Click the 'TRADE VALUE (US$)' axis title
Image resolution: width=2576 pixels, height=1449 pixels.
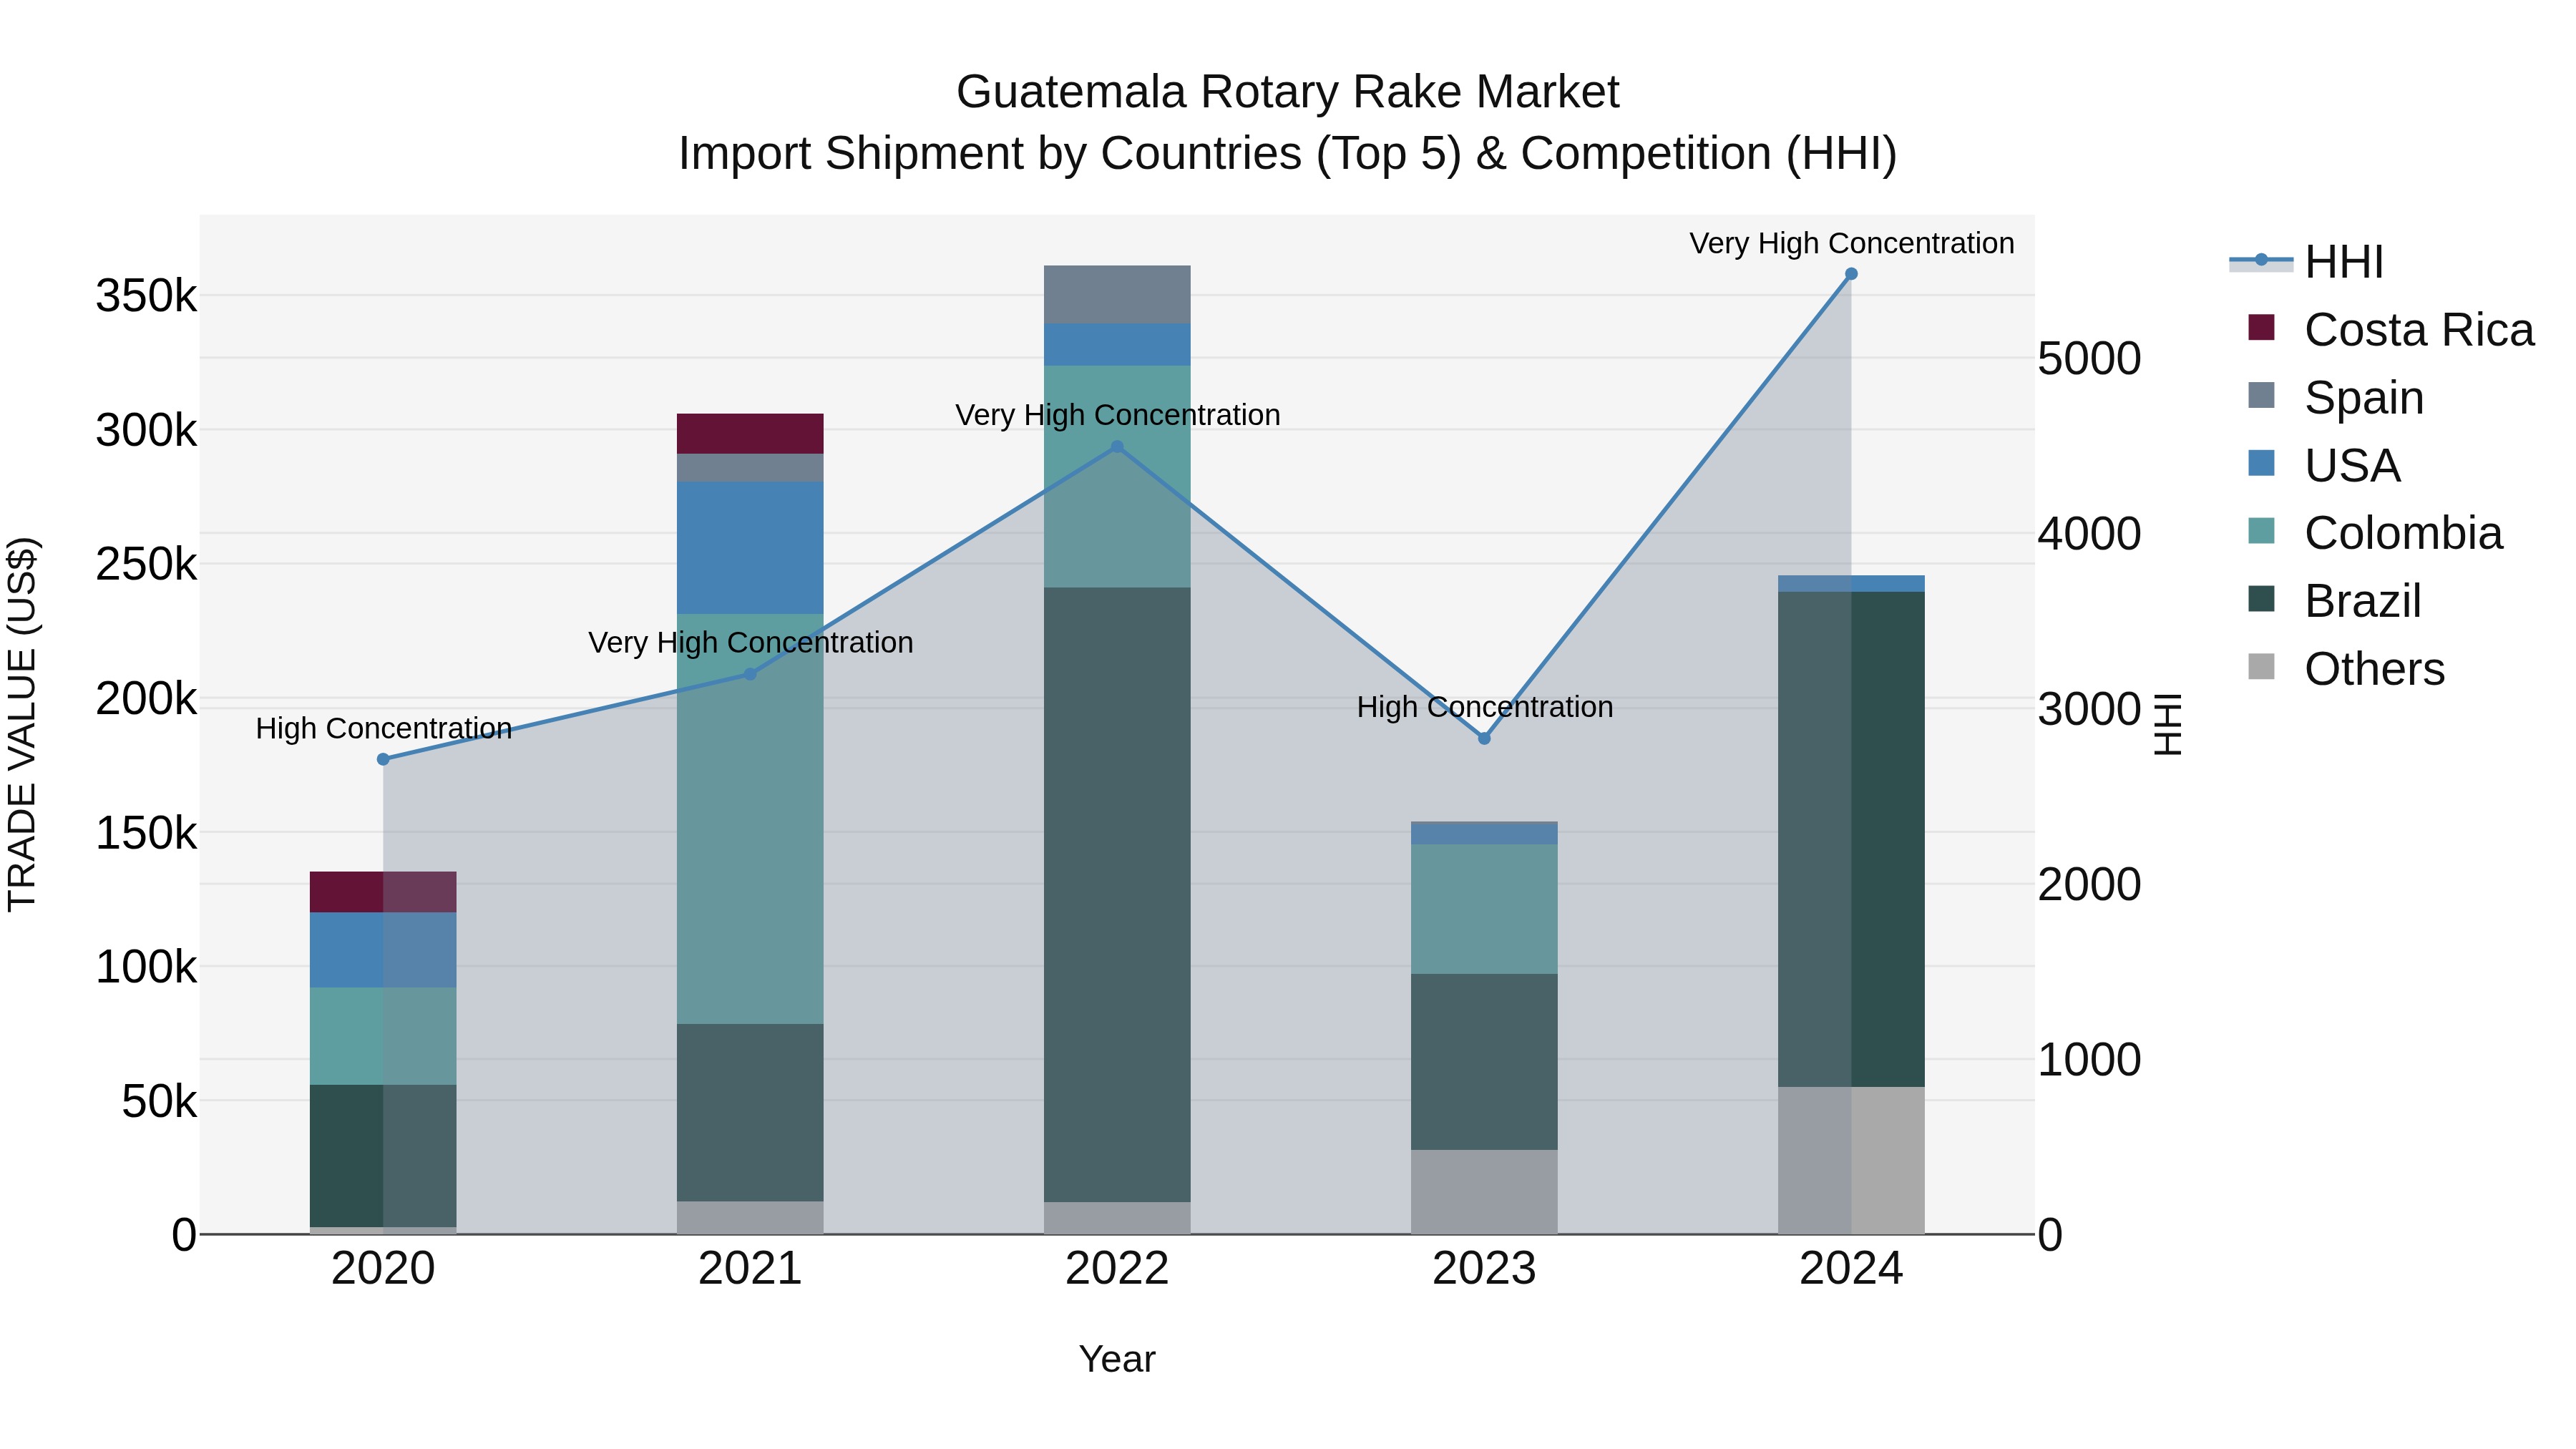[x=22, y=724]
